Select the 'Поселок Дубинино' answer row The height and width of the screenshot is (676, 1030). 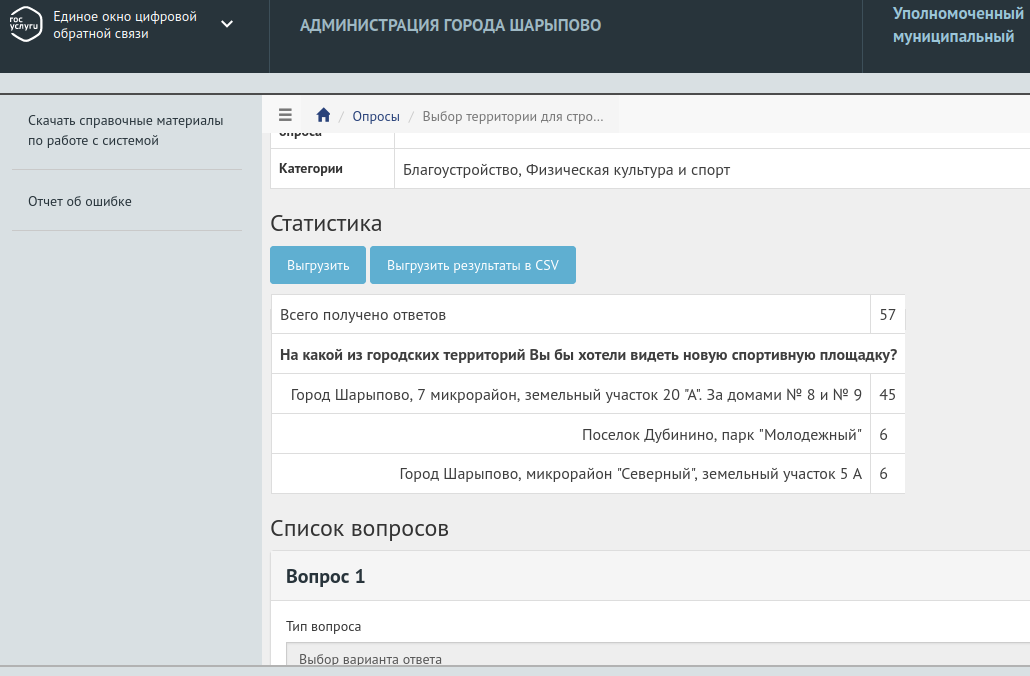point(721,435)
